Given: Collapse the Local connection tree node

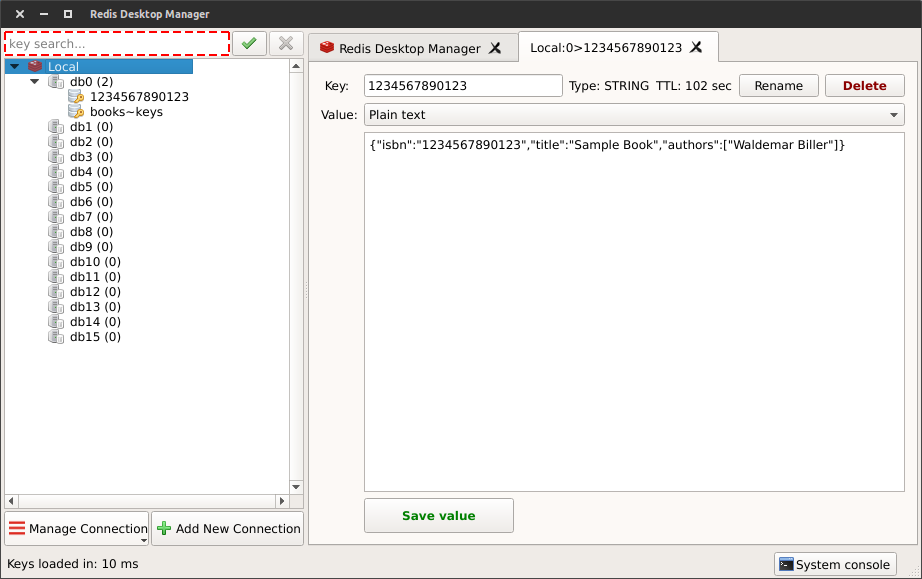Looking at the screenshot, I should tap(14, 67).
